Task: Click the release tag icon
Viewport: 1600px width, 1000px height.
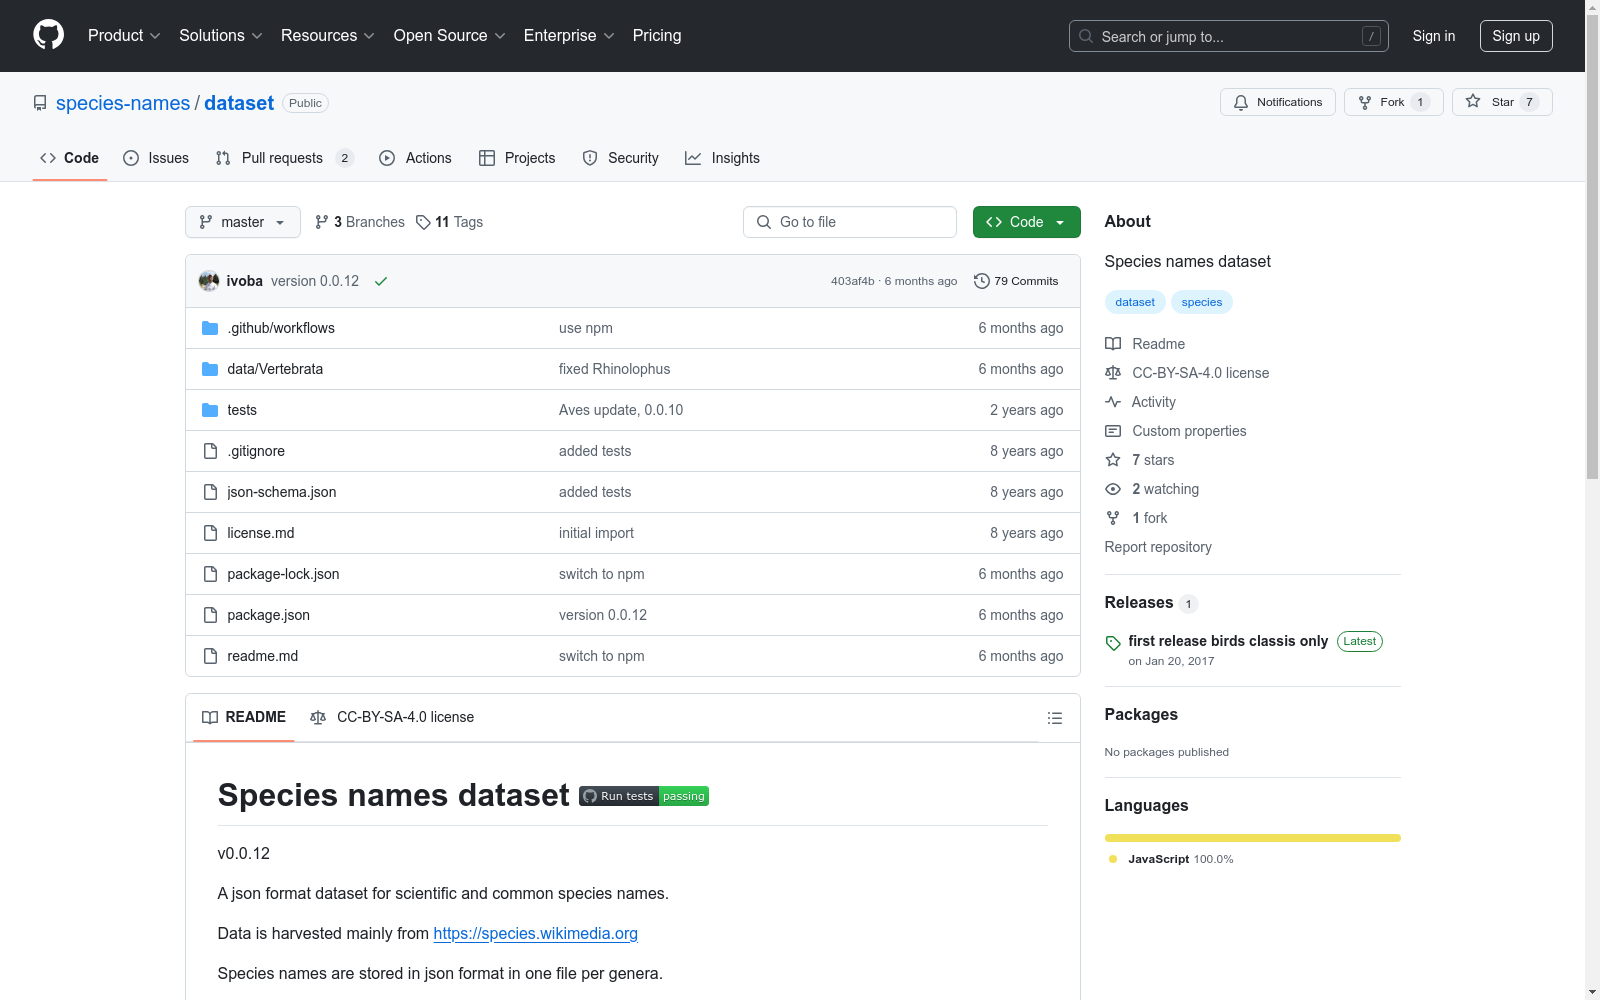Action: [1113, 643]
